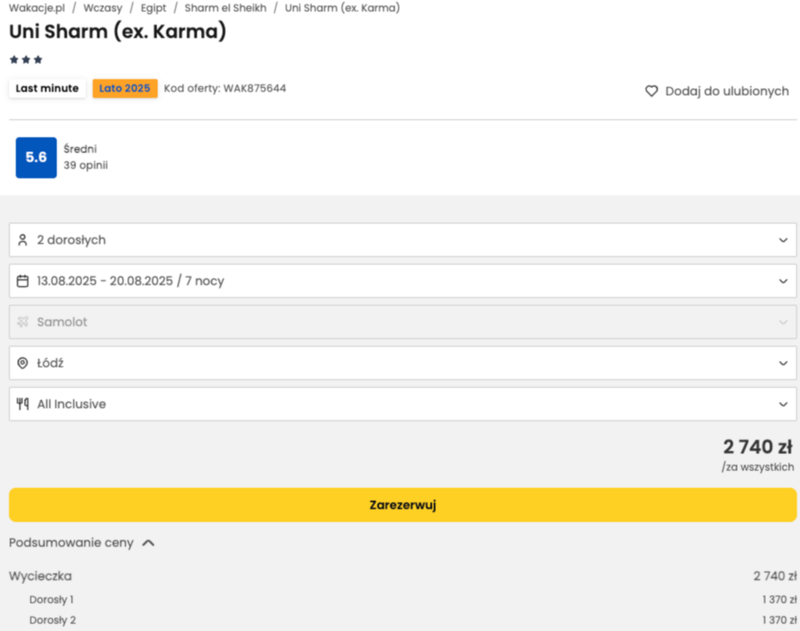Screen dimensions: 800x631
Task: Click the airplane icon beside Samolot
Action: coord(22,322)
